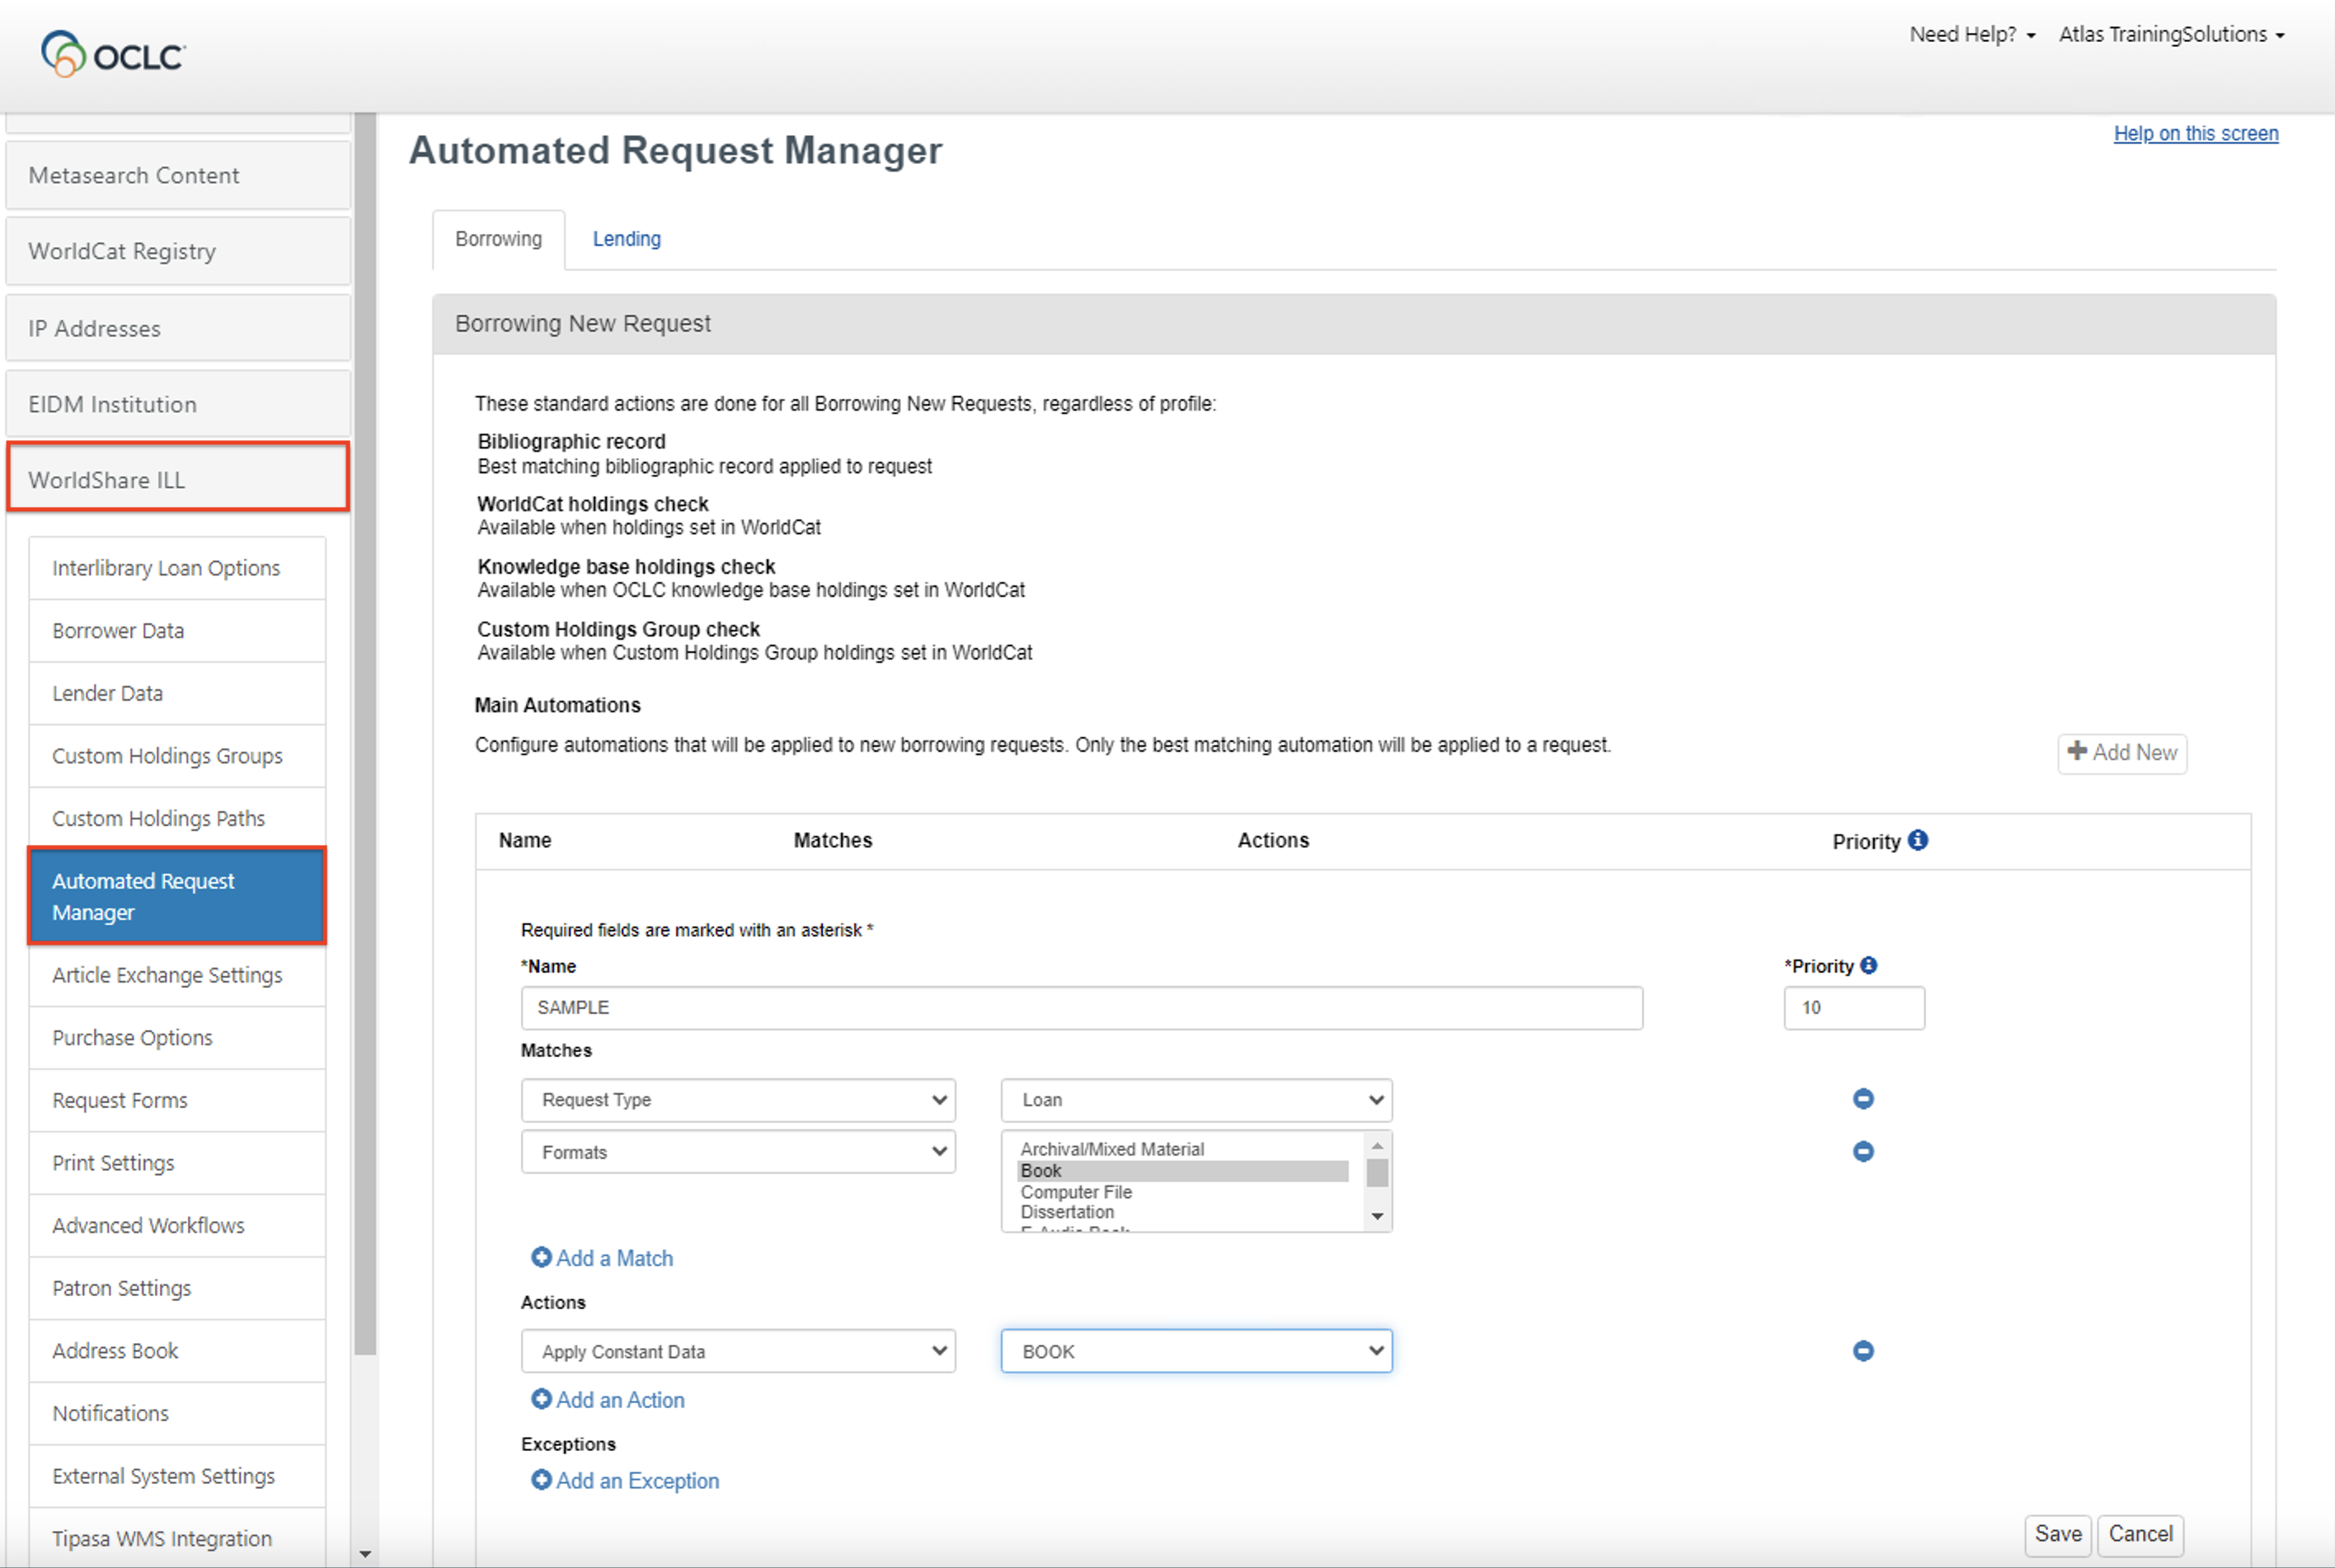Click info icon beside Priority column header
2335x1568 pixels.
tap(1917, 840)
